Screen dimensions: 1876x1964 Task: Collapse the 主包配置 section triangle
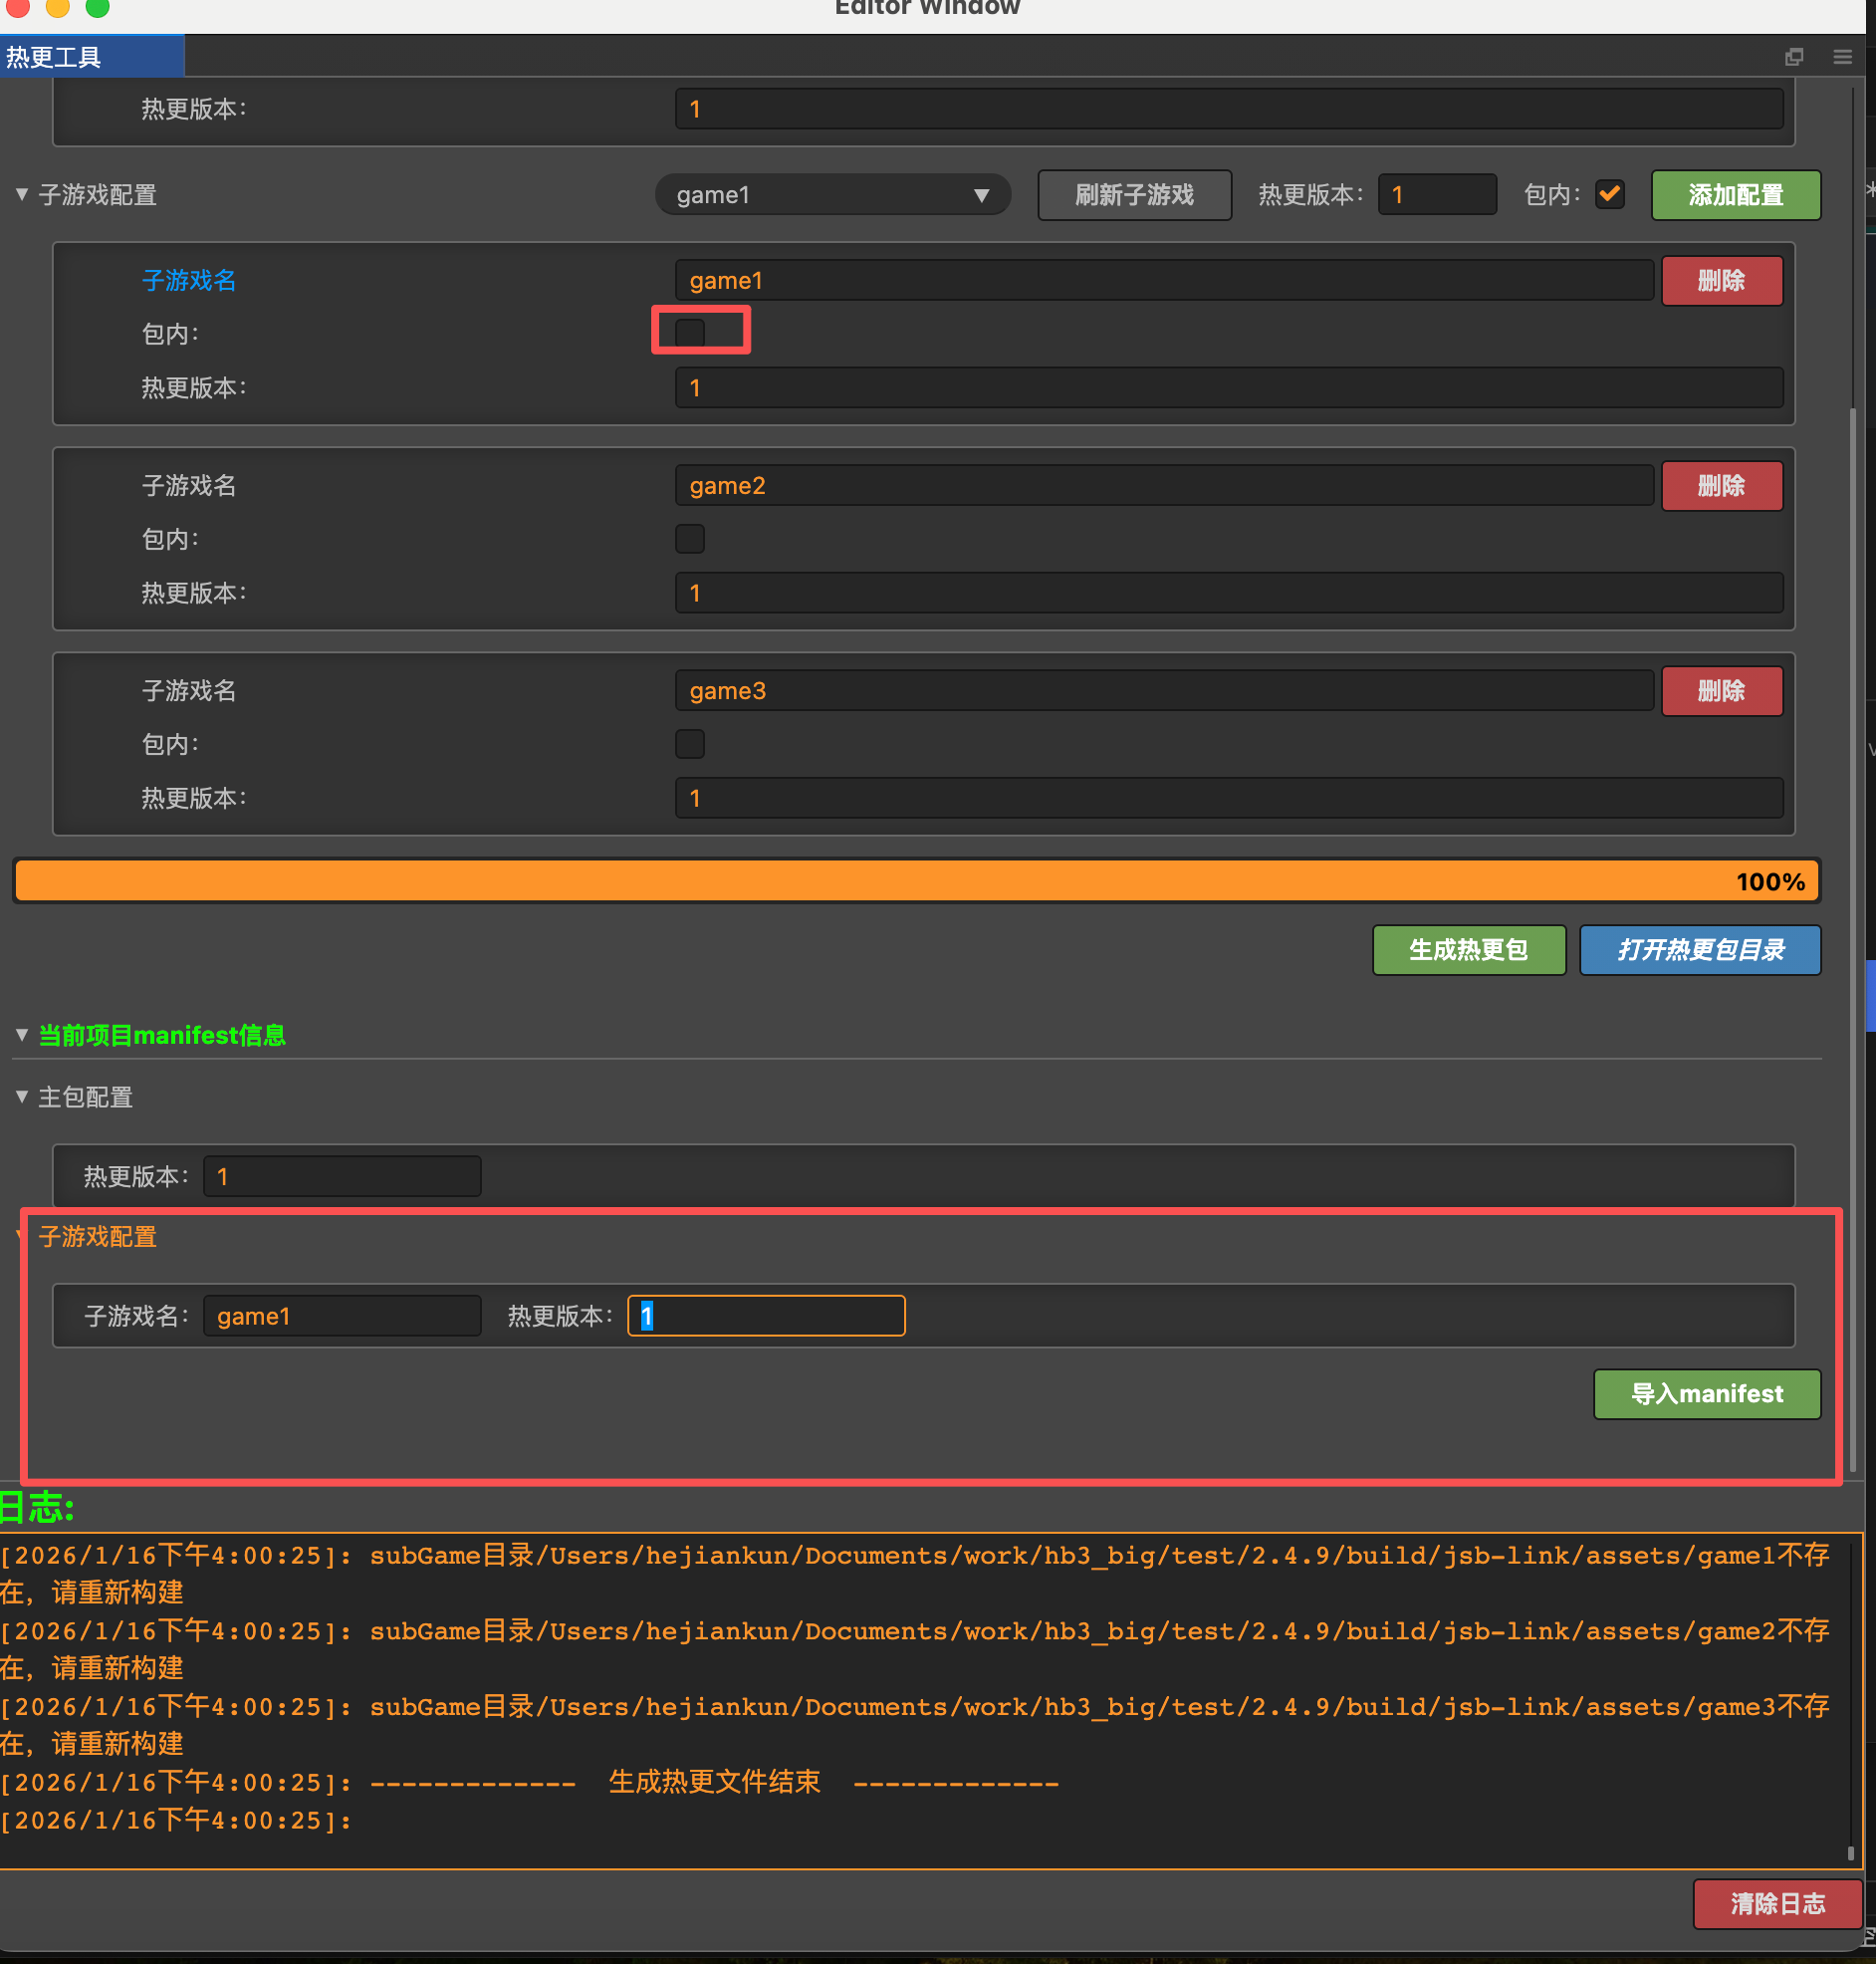[x=22, y=1097]
